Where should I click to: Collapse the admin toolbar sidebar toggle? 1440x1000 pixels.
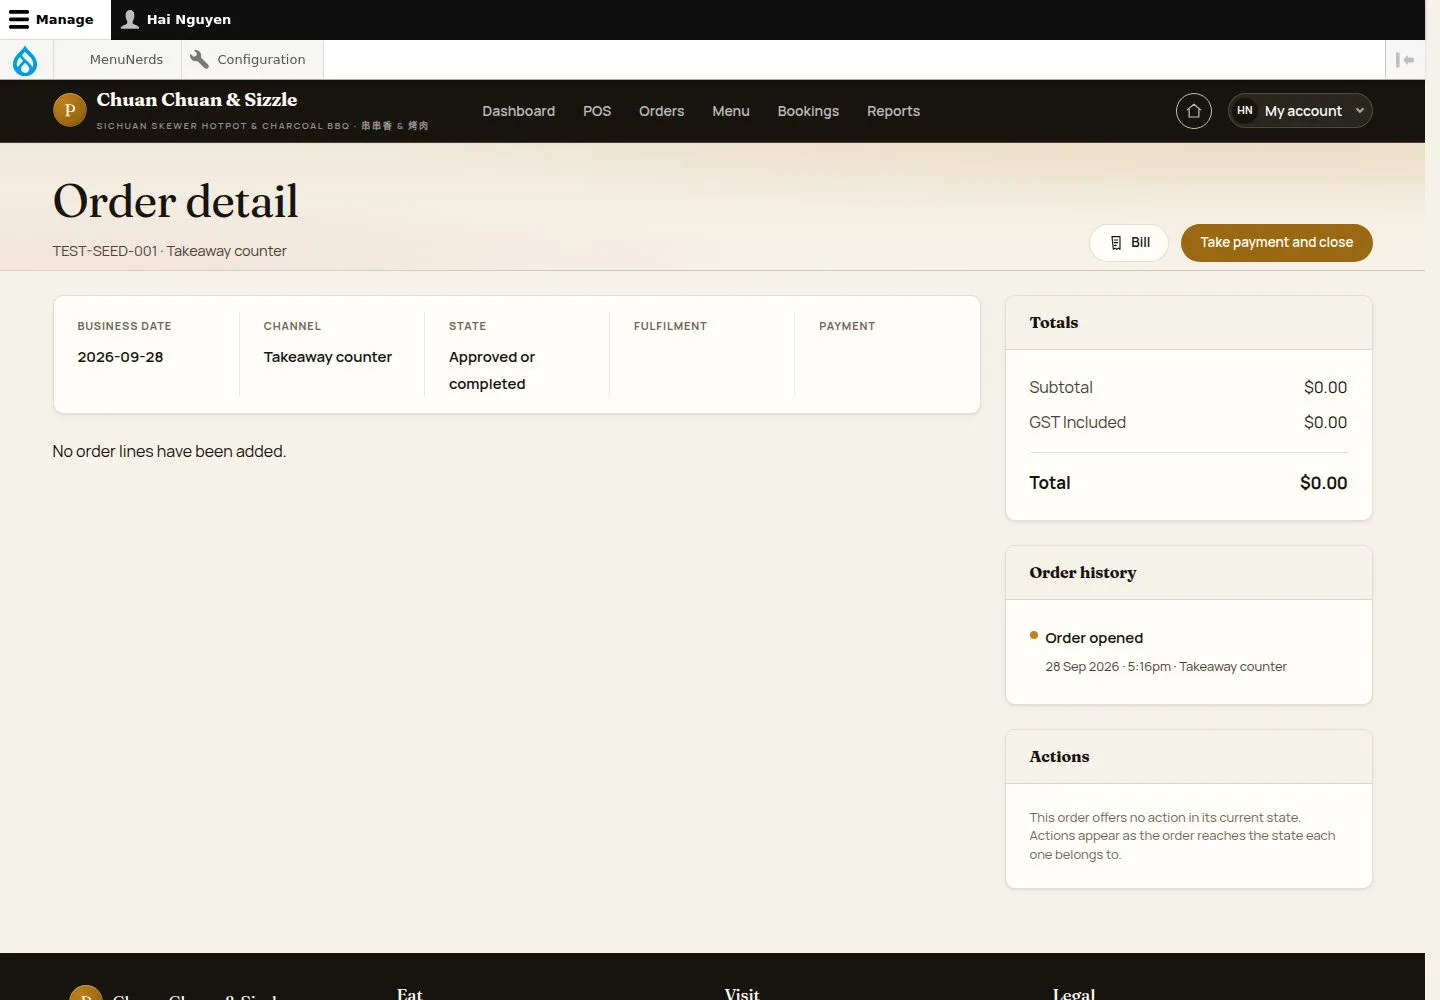[1405, 60]
